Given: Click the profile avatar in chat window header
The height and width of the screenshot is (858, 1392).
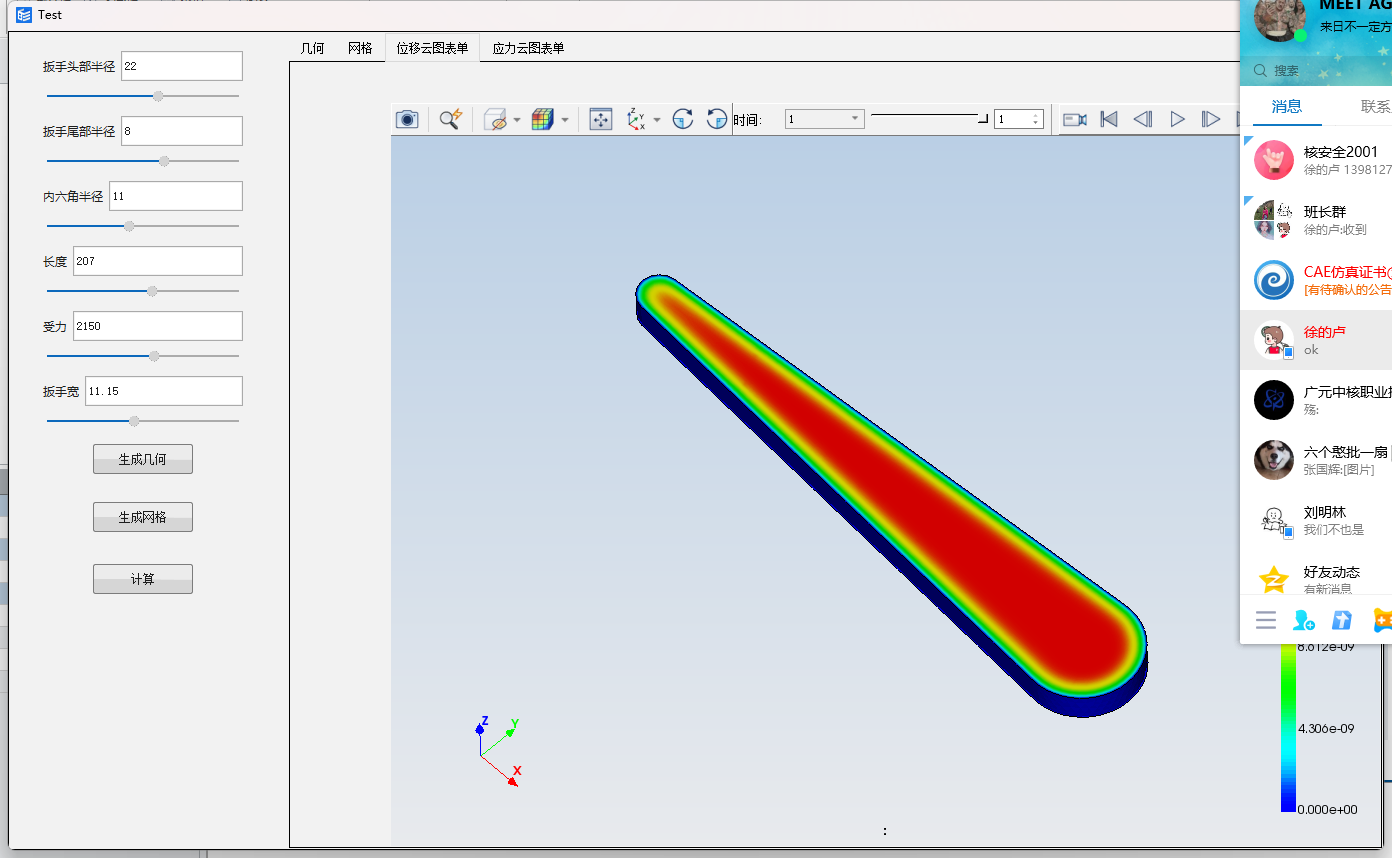Looking at the screenshot, I should tap(1279, 20).
